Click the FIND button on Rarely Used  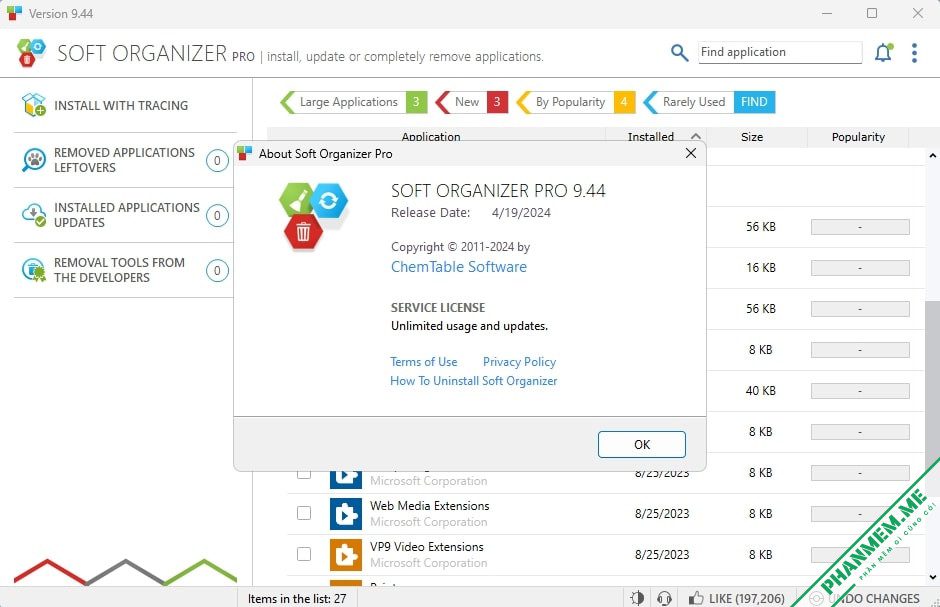754,102
